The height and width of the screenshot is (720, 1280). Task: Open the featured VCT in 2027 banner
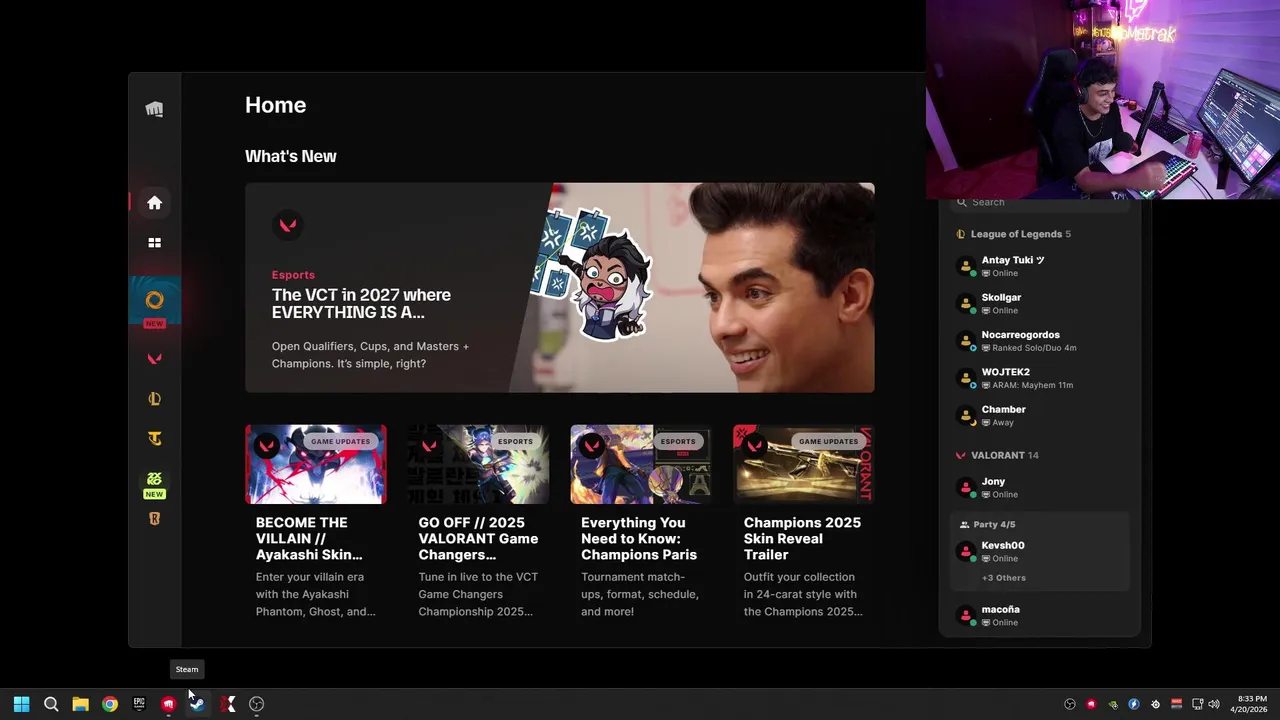click(x=559, y=288)
